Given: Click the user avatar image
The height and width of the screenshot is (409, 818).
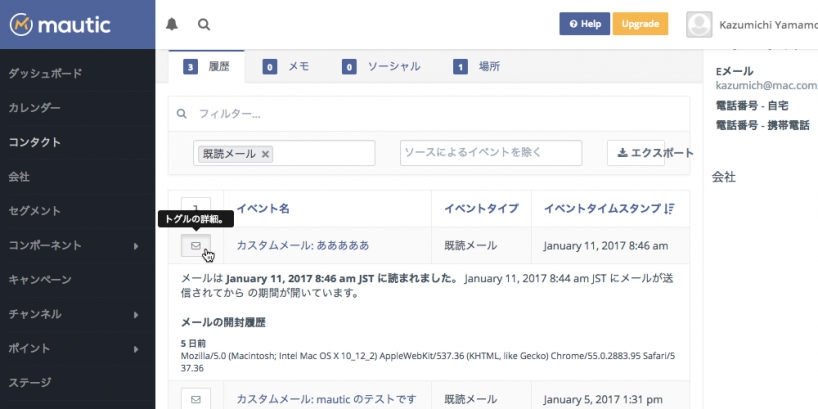Looking at the screenshot, I should [702, 24].
